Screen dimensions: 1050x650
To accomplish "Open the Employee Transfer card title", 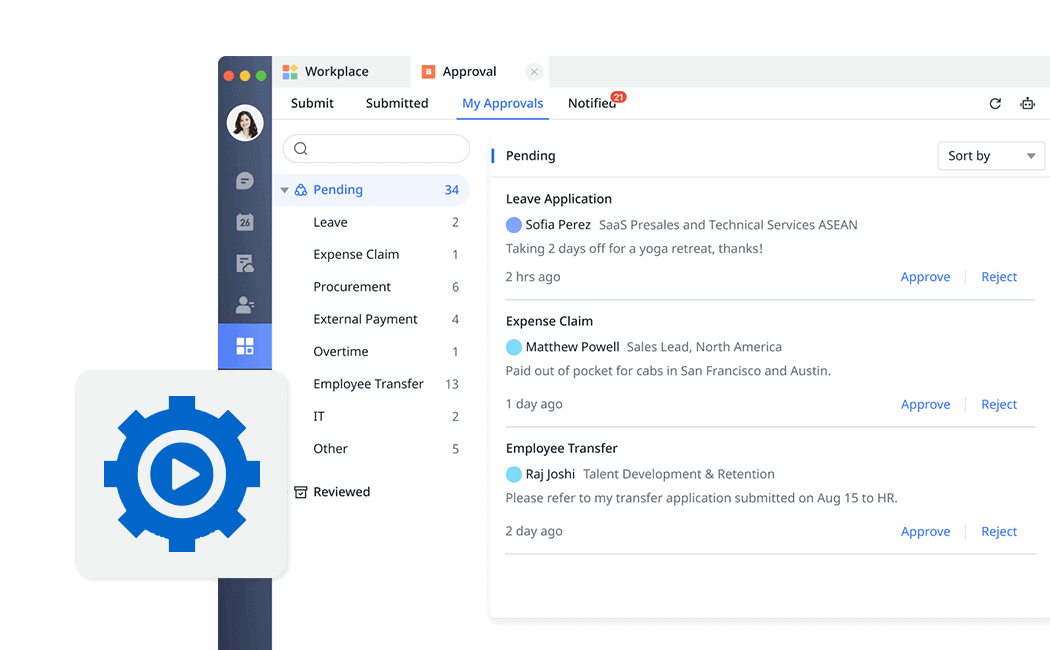I will [x=561, y=449].
